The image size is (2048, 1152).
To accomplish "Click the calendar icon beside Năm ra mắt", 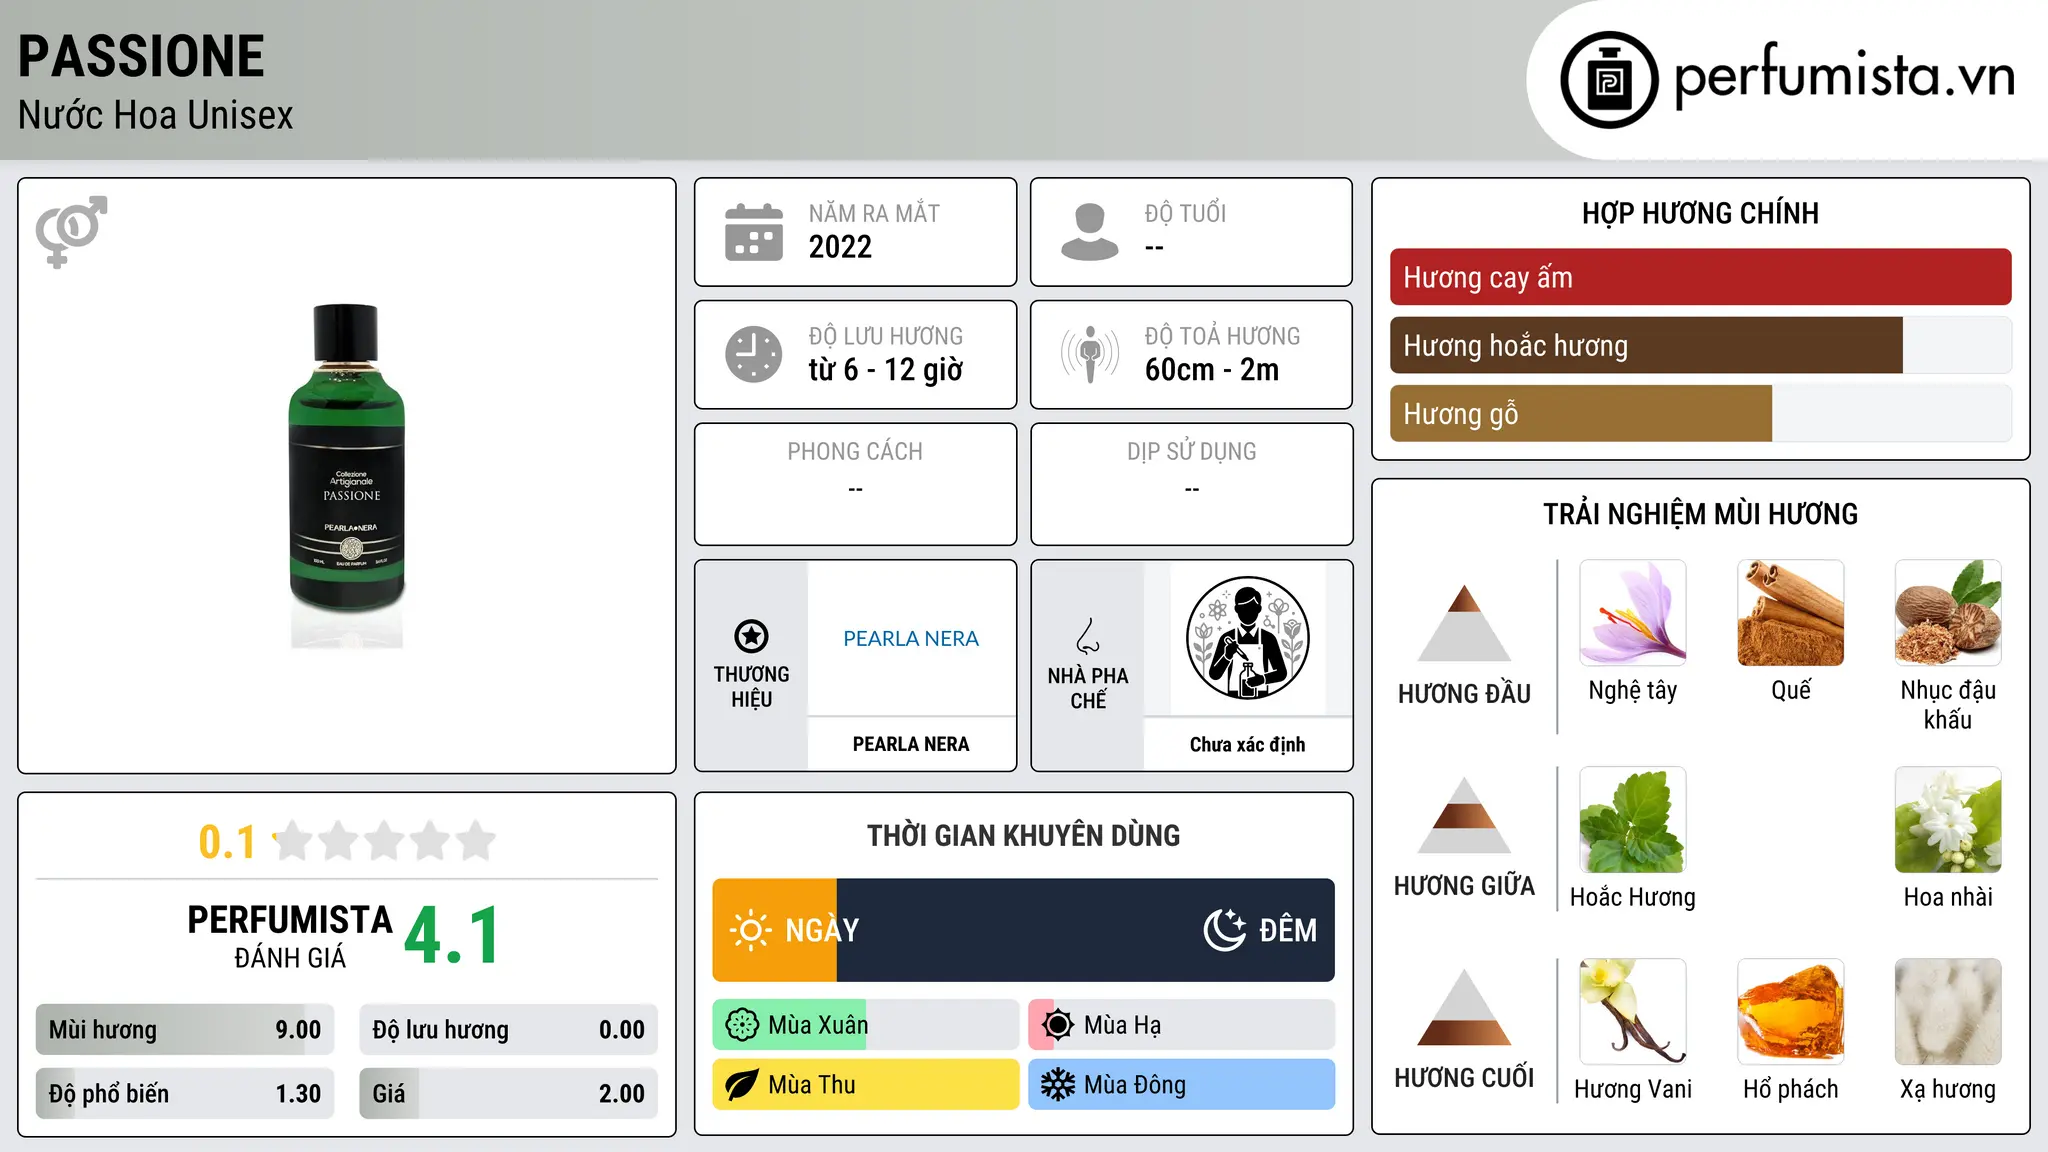I will click(754, 232).
